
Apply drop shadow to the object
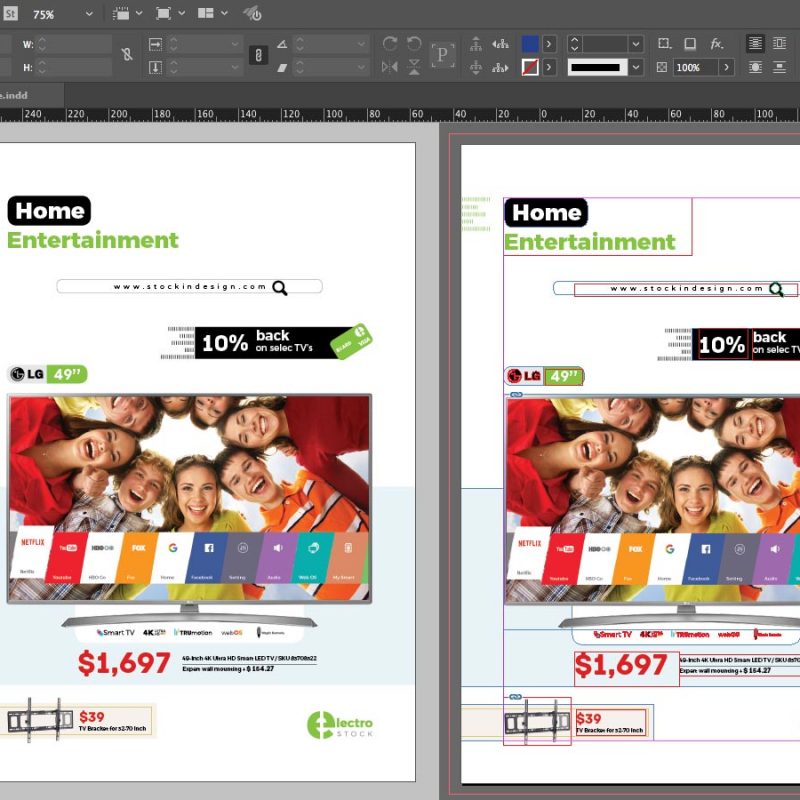(690, 44)
